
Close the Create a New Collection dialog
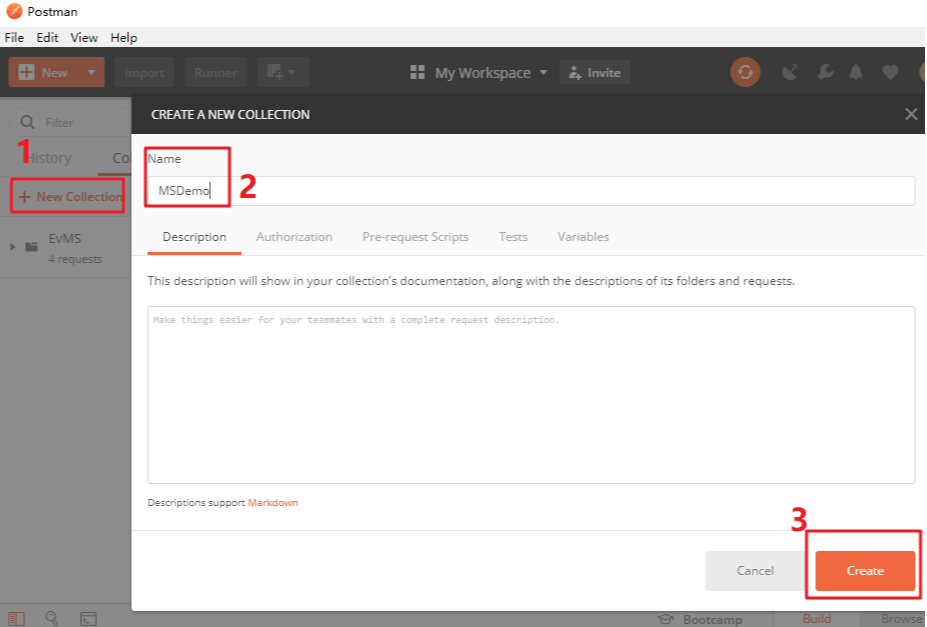[x=910, y=114]
